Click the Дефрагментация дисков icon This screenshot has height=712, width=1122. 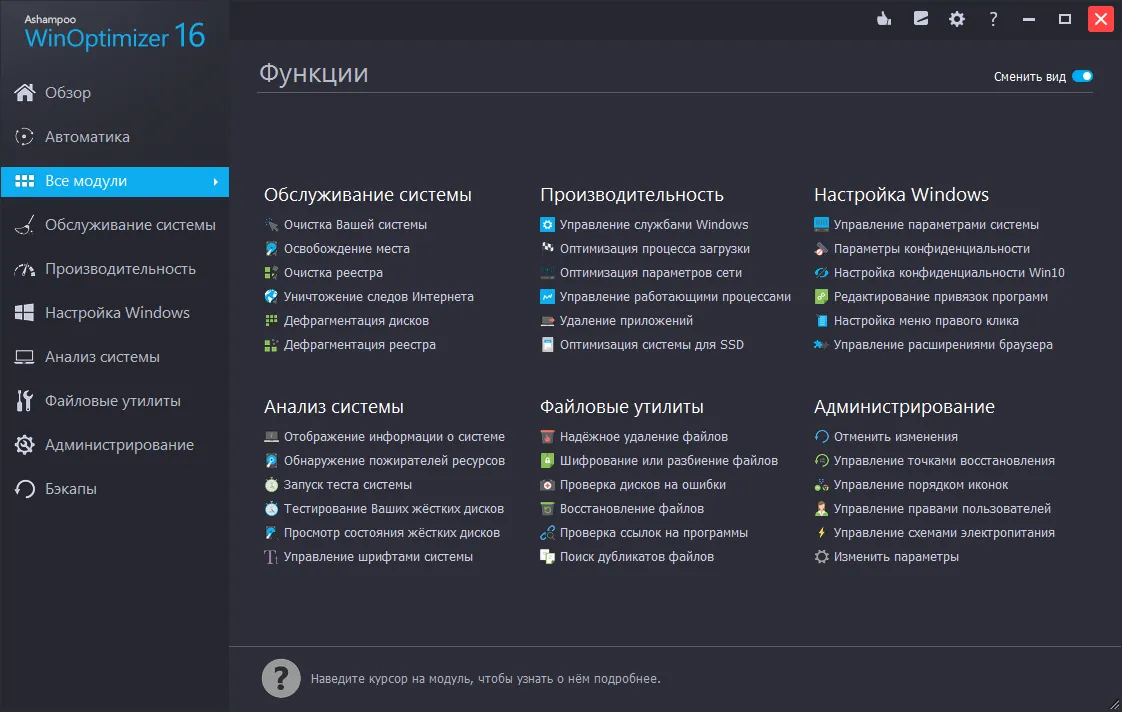271,321
